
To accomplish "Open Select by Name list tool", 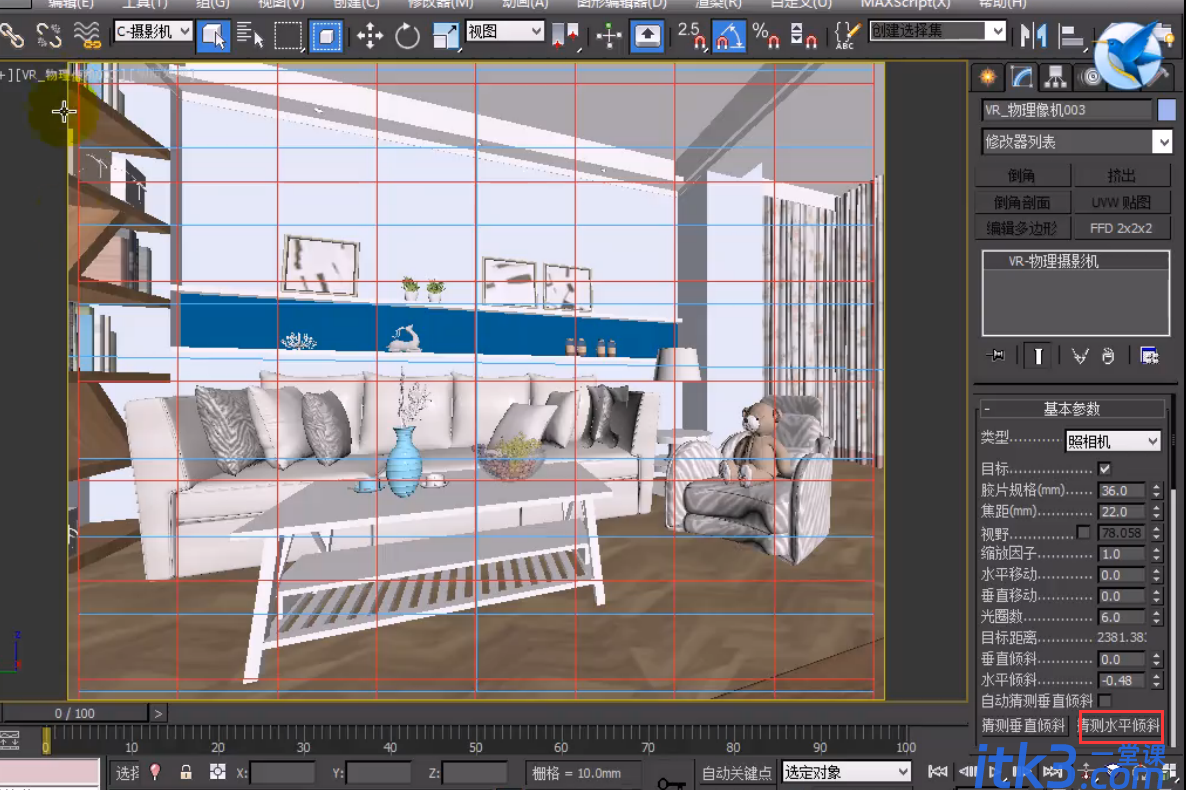I will (x=249, y=35).
